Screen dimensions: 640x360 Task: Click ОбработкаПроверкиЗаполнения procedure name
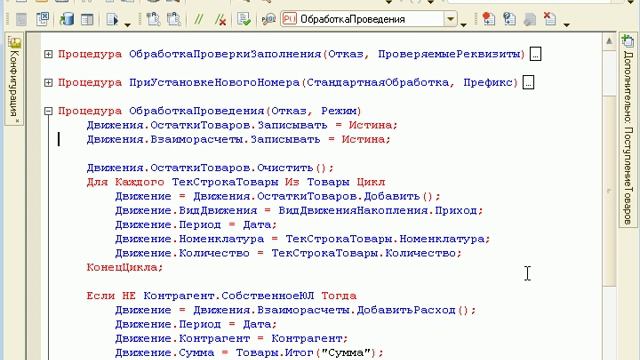[225, 54]
